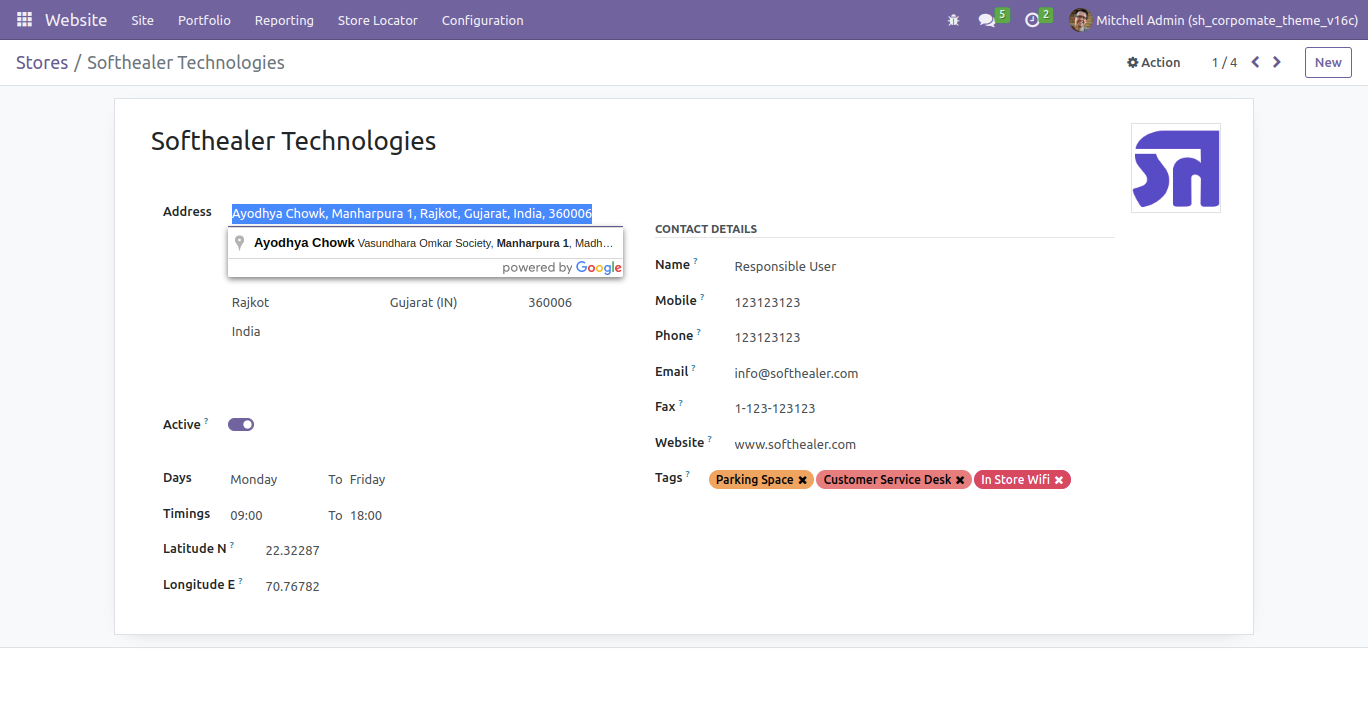Select the Ayodhya Chowk address suggestion
The height and width of the screenshot is (710, 1368).
[426, 243]
